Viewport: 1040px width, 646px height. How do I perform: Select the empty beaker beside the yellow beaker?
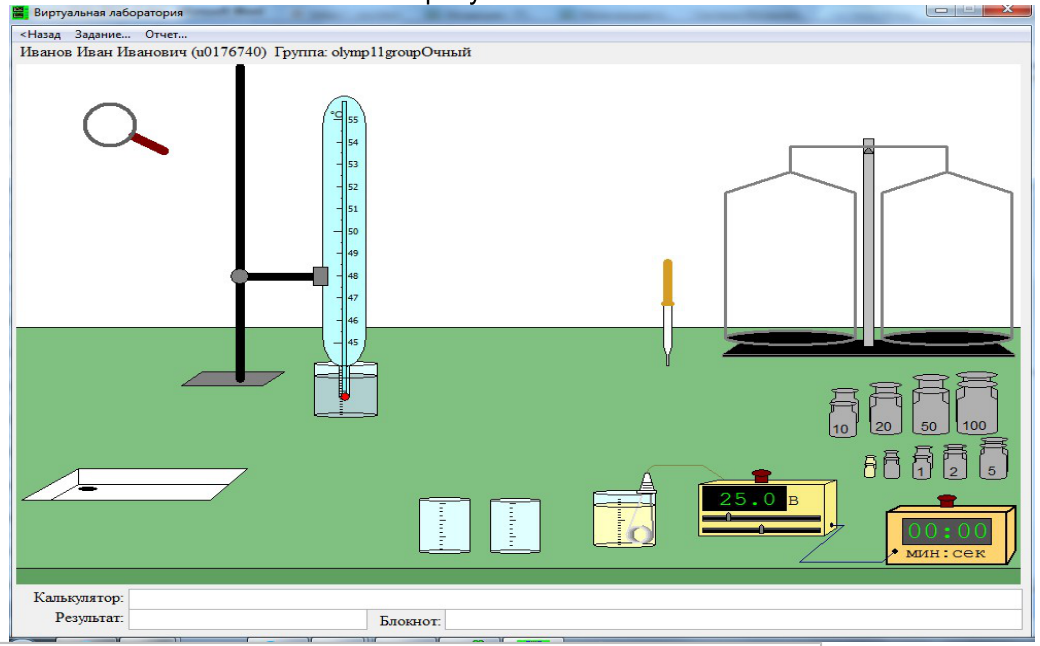click(x=515, y=526)
